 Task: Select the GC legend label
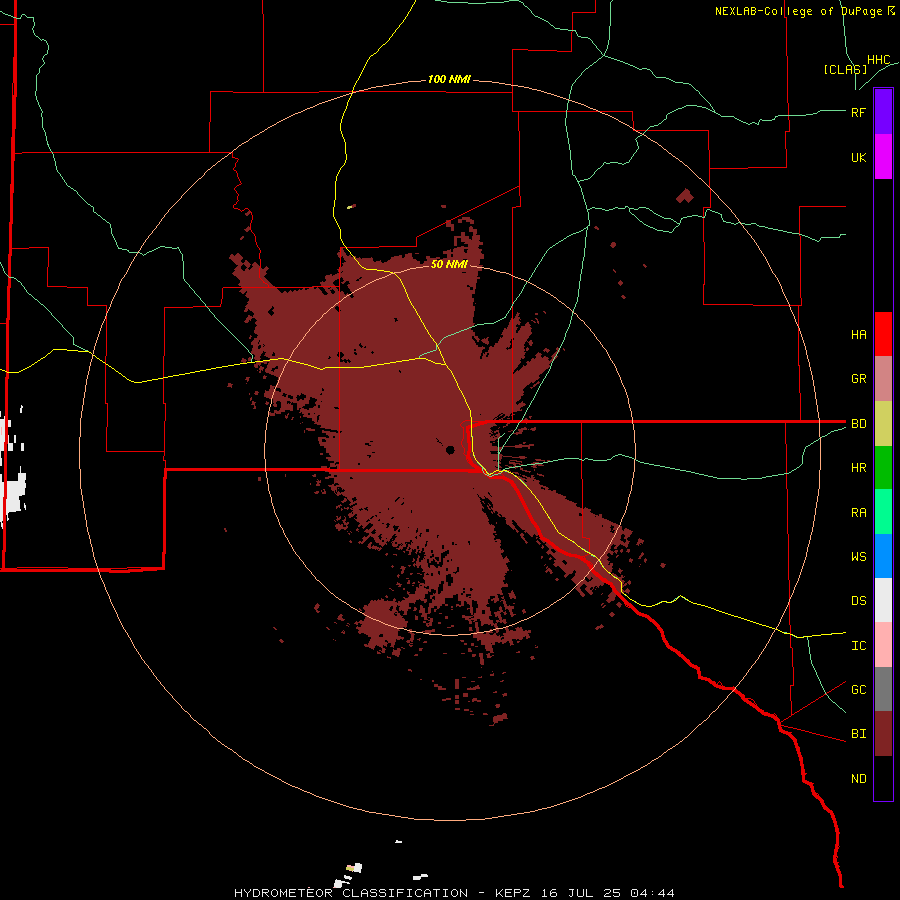[x=858, y=690]
